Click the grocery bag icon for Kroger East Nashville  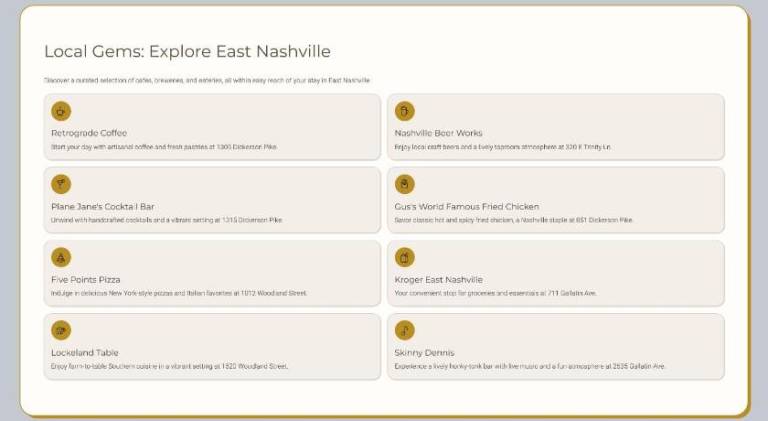click(x=405, y=257)
